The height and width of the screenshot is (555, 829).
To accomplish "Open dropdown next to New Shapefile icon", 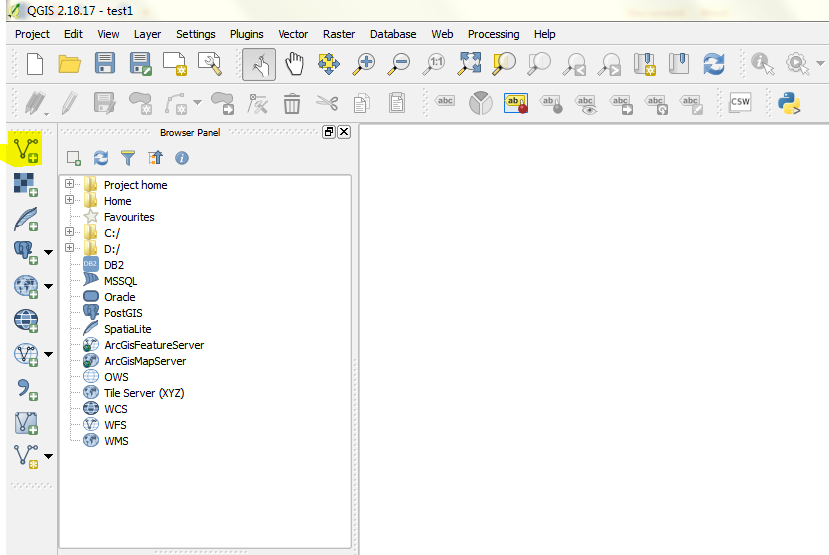I will click(x=48, y=456).
